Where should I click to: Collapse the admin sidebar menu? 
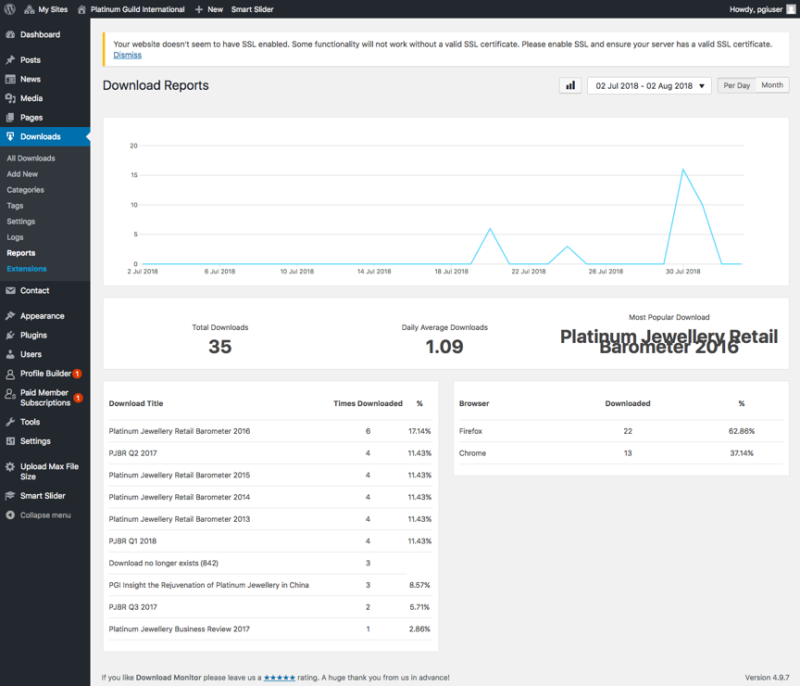point(38,515)
